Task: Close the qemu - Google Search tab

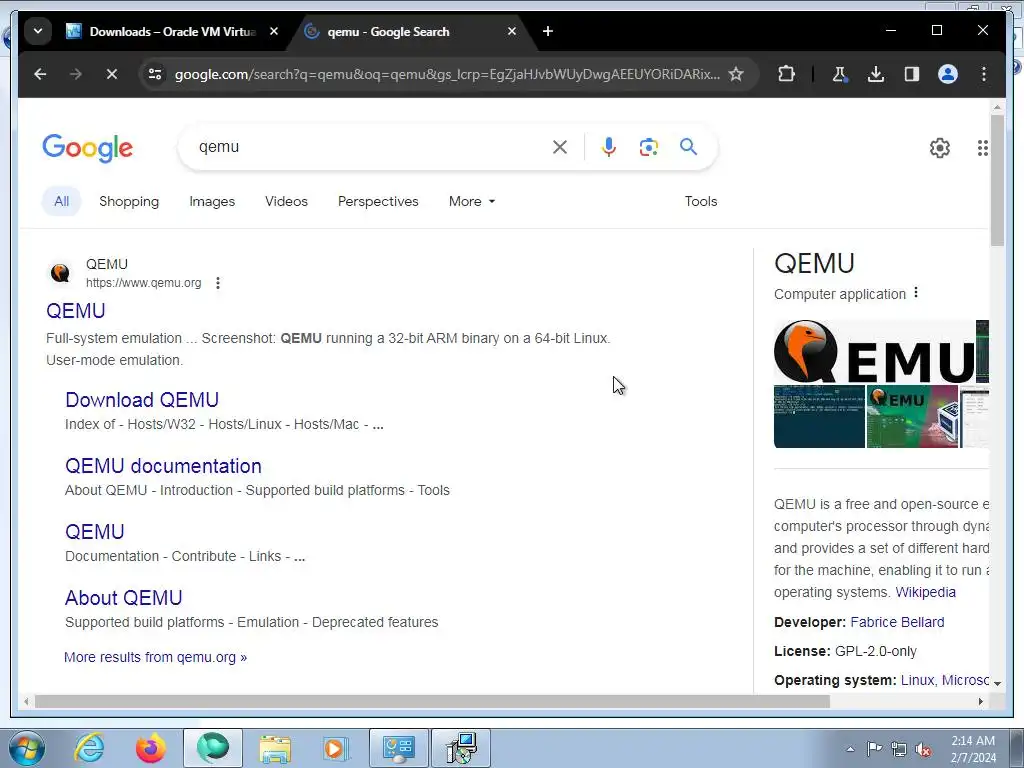Action: 512,31
